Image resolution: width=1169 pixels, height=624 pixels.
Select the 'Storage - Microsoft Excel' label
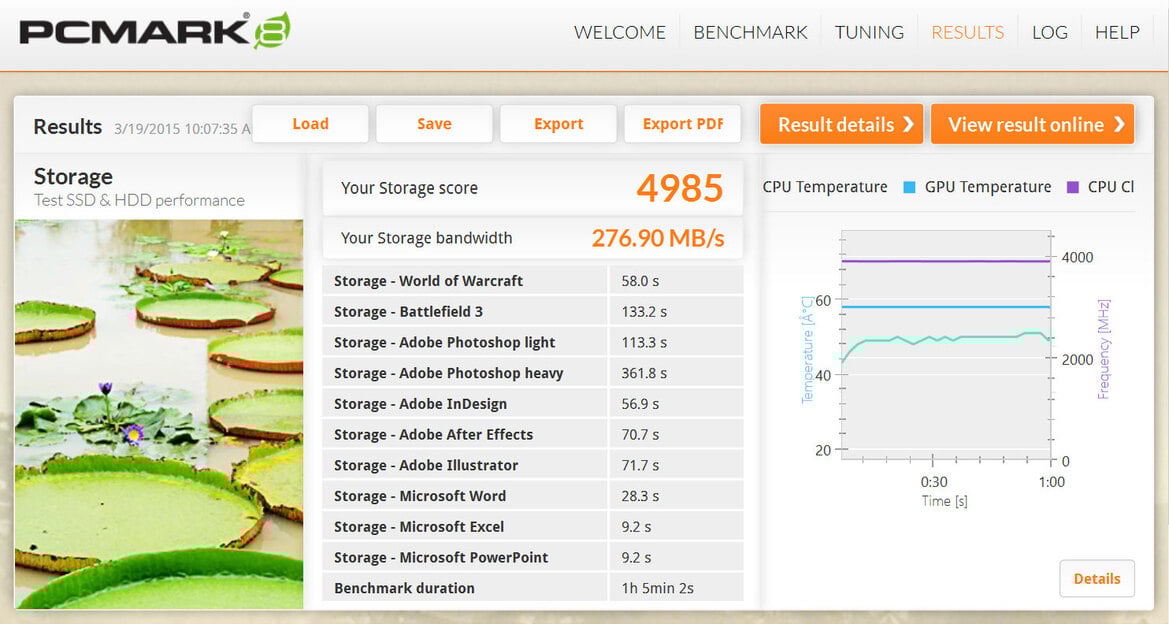pos(419,526)
